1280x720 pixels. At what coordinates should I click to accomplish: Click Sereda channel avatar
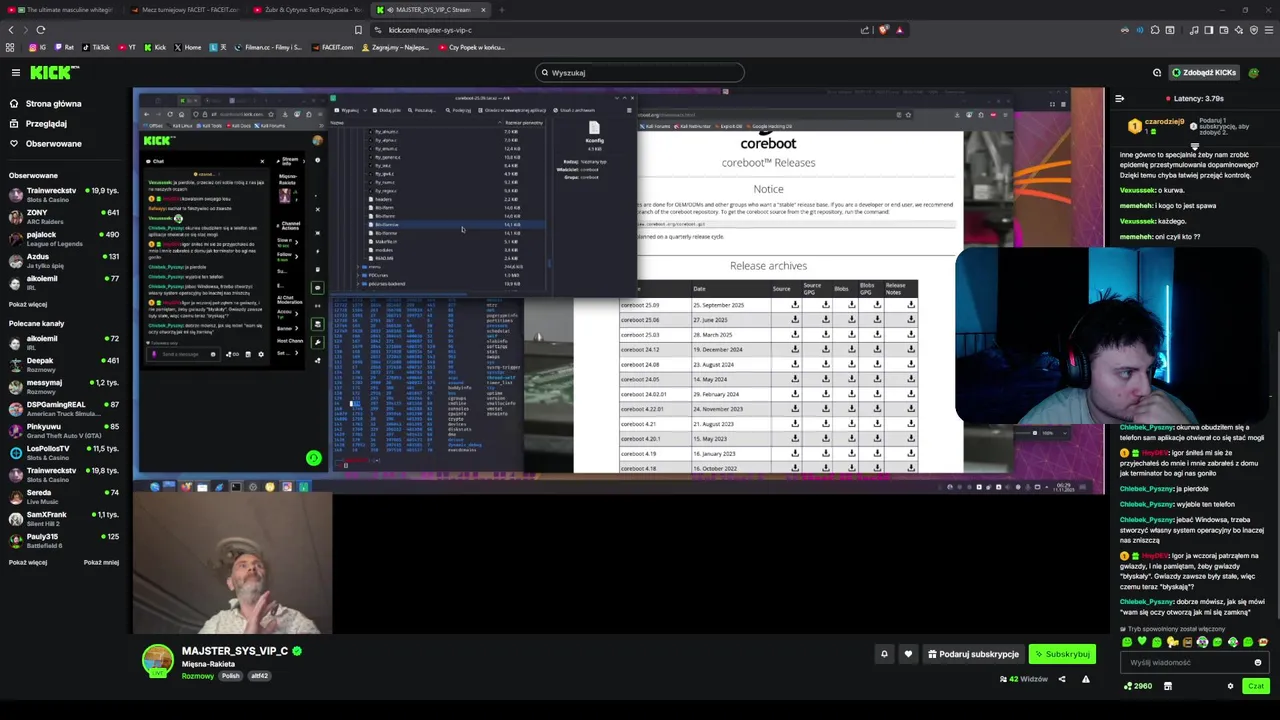click(15, 496)
